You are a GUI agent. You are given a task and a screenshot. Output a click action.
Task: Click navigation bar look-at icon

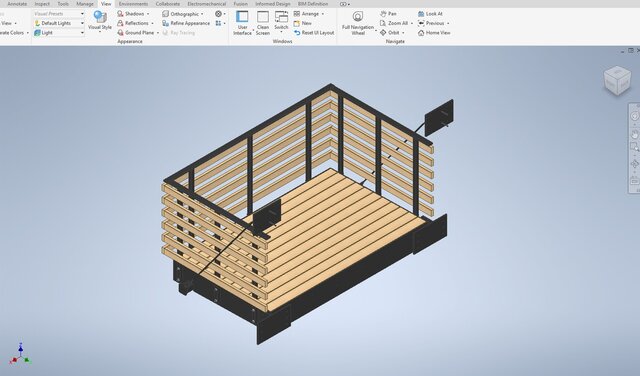coord(634,180)
